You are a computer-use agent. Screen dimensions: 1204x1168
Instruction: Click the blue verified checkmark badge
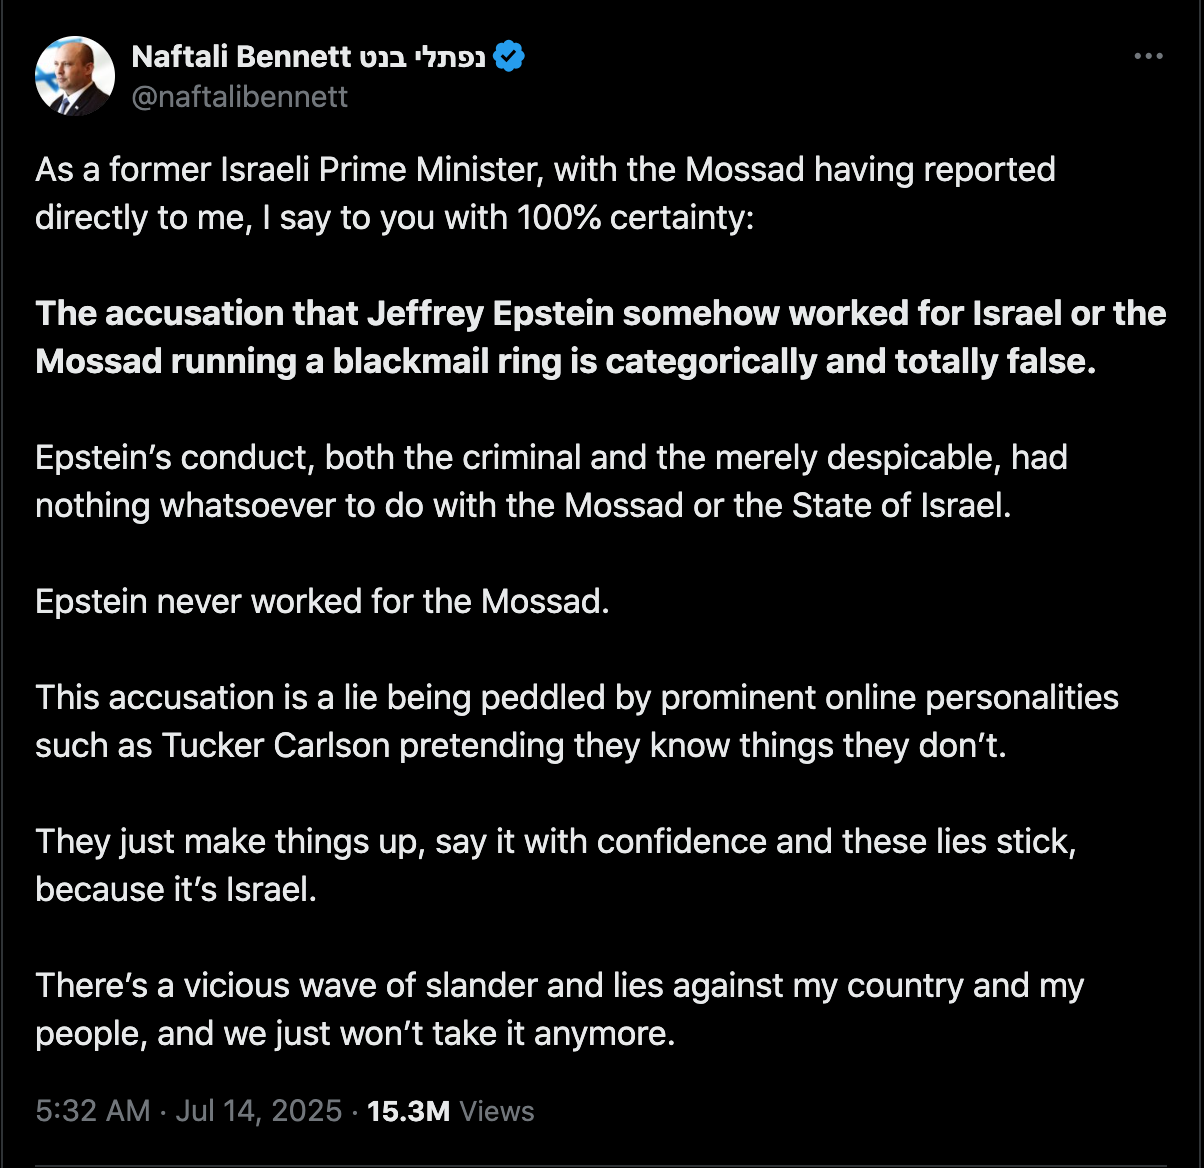(510, 57)
